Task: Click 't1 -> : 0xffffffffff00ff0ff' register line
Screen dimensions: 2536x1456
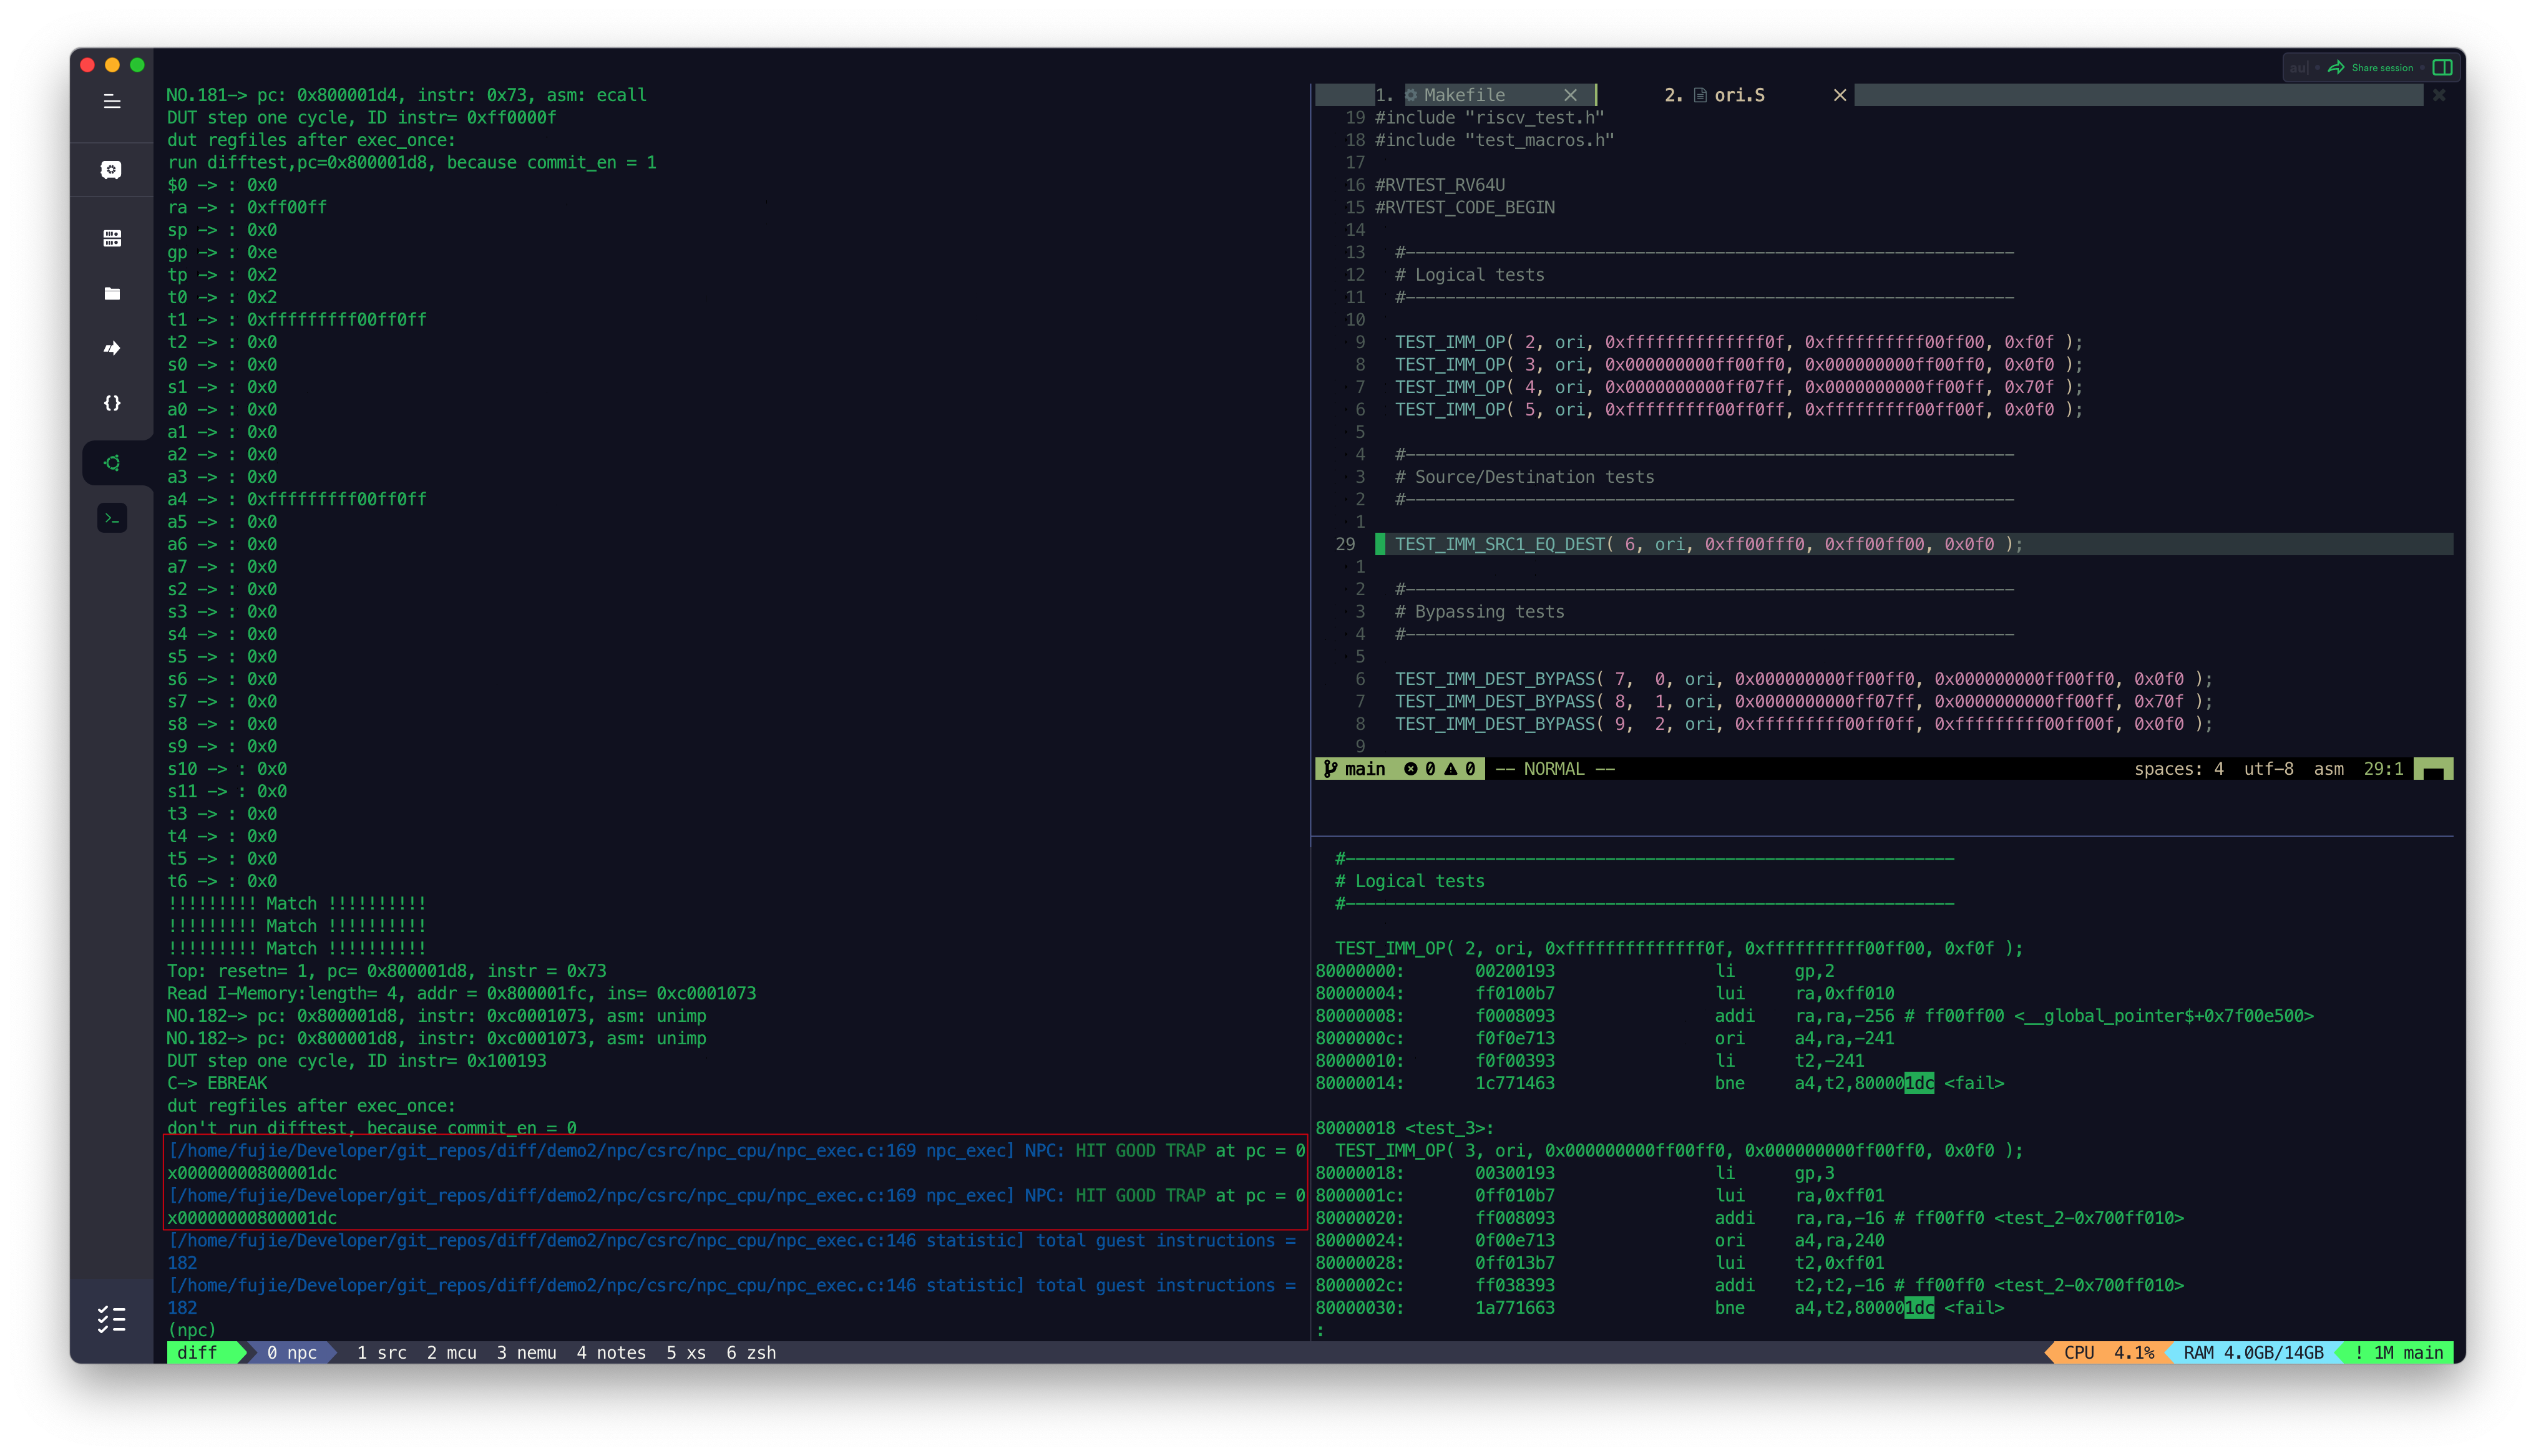Action: tap(296, 319)
